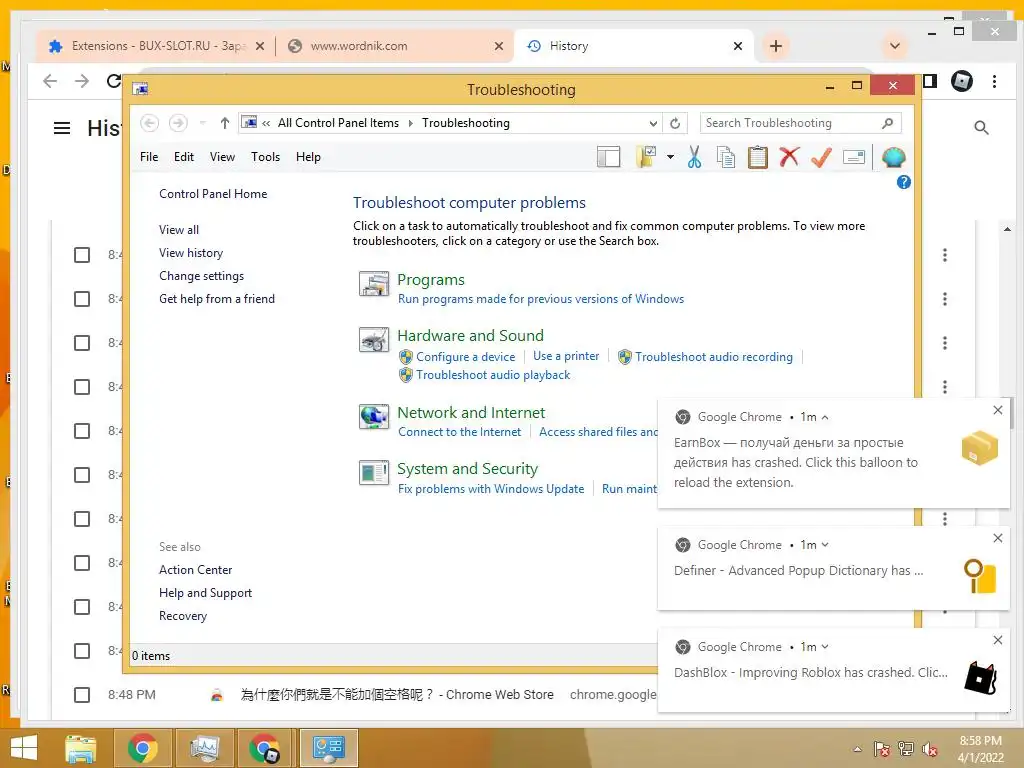Click the Paste clipboard toolbar icon

point(758,157)
